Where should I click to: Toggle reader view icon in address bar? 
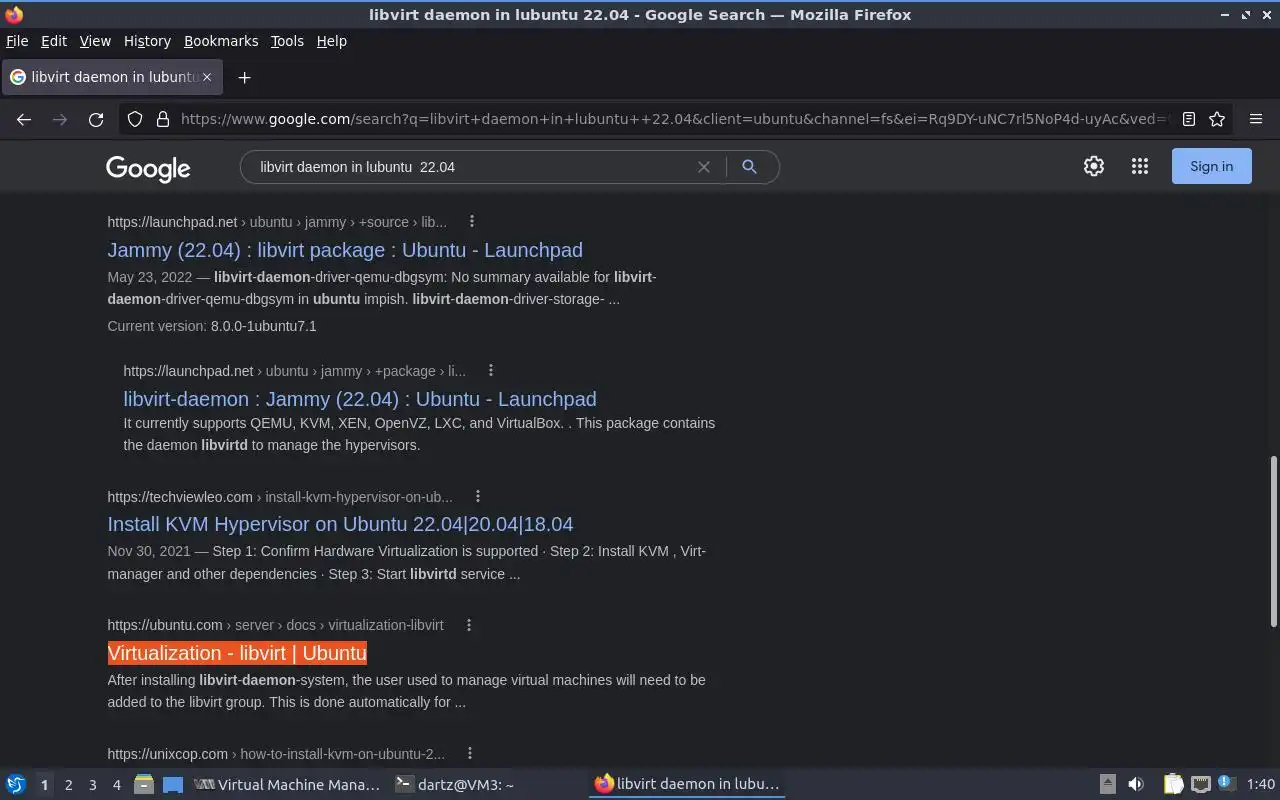coord(1189,119)
